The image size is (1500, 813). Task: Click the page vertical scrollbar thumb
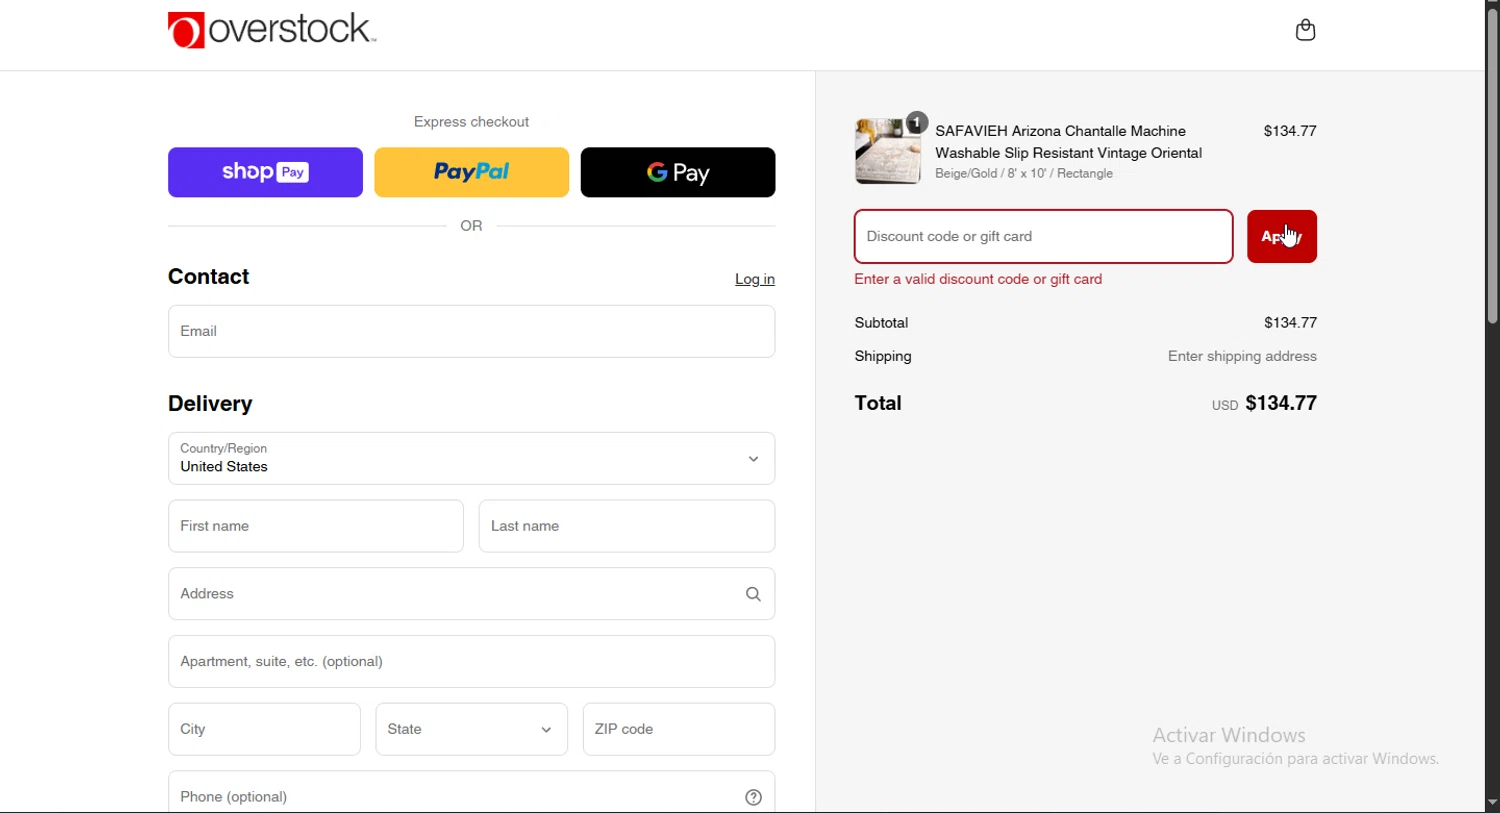tap(1492, 167)
